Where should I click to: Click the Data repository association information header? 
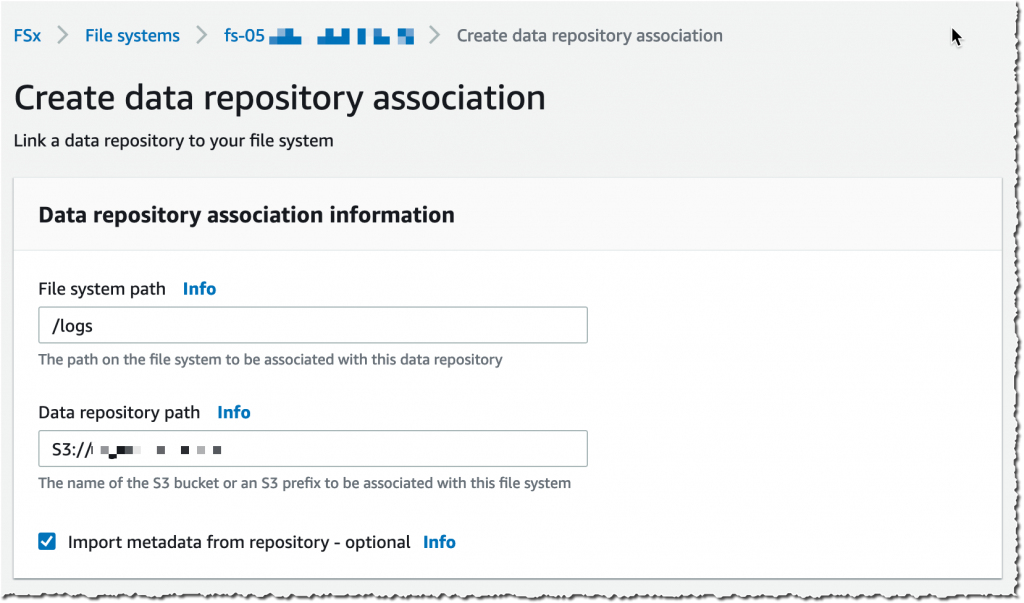tap(245, 214)
